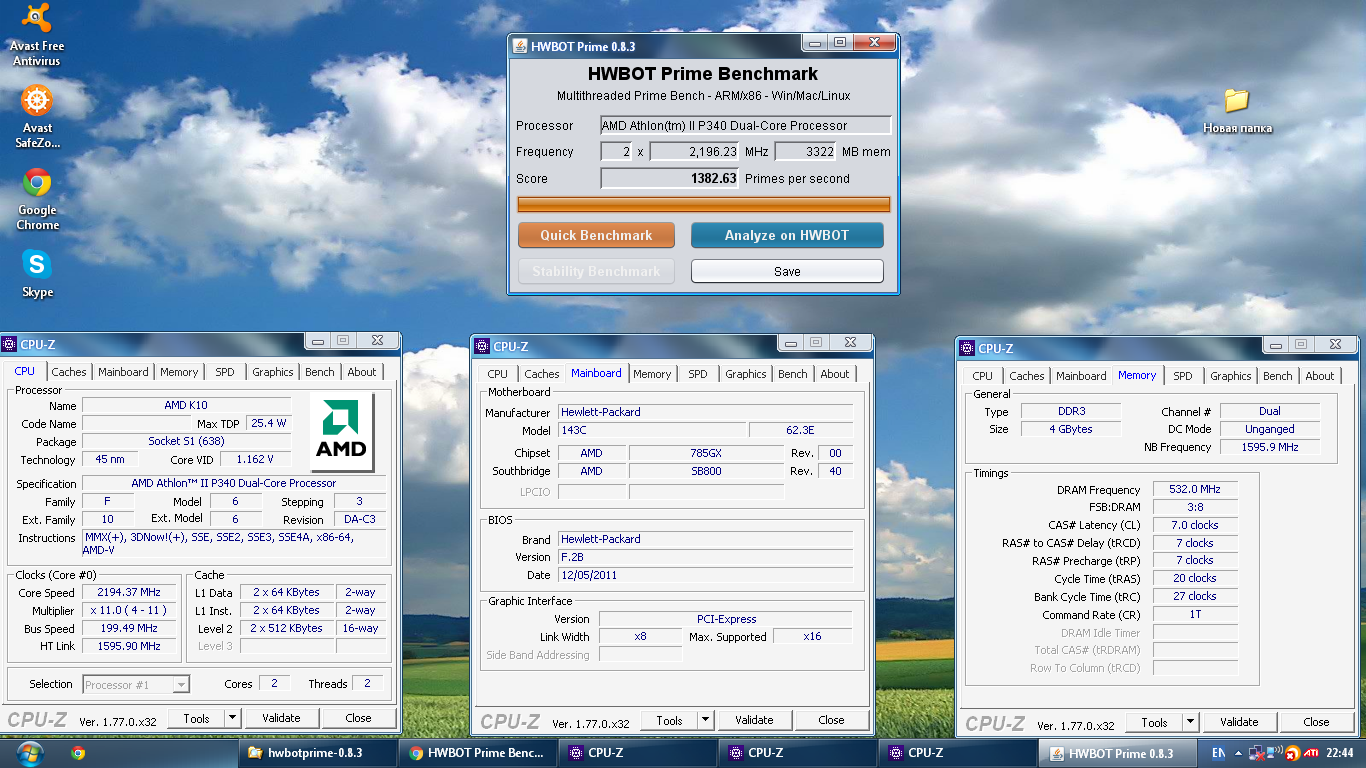Image resolution: width=1366 pixels, height=768 pixels.
Task: Open Avast Free Antivirus desktop icon
Action: pos(37,36)
